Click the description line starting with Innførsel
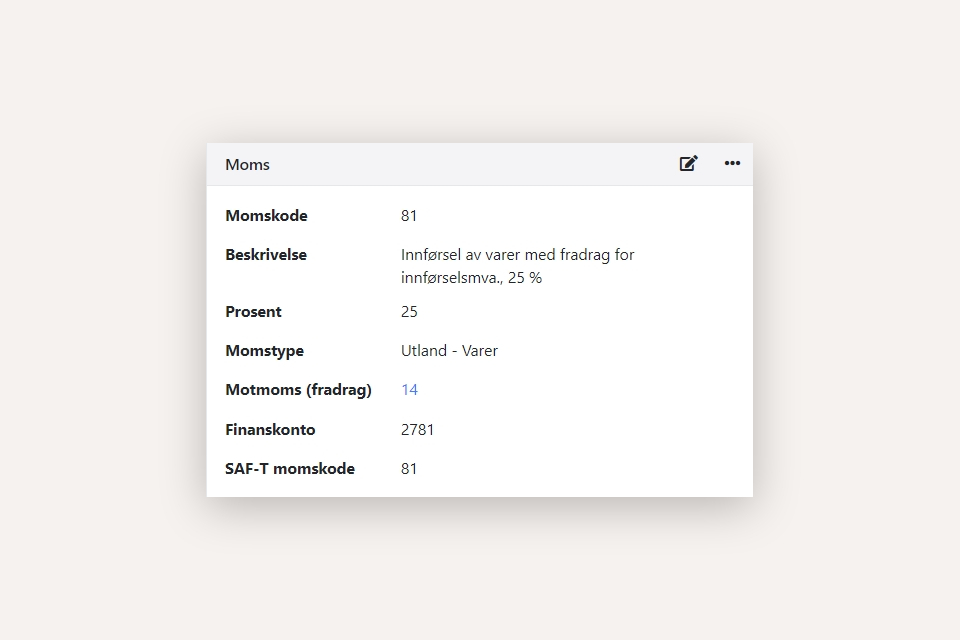Viewport: 960px width, 640px height. point(517,255)
